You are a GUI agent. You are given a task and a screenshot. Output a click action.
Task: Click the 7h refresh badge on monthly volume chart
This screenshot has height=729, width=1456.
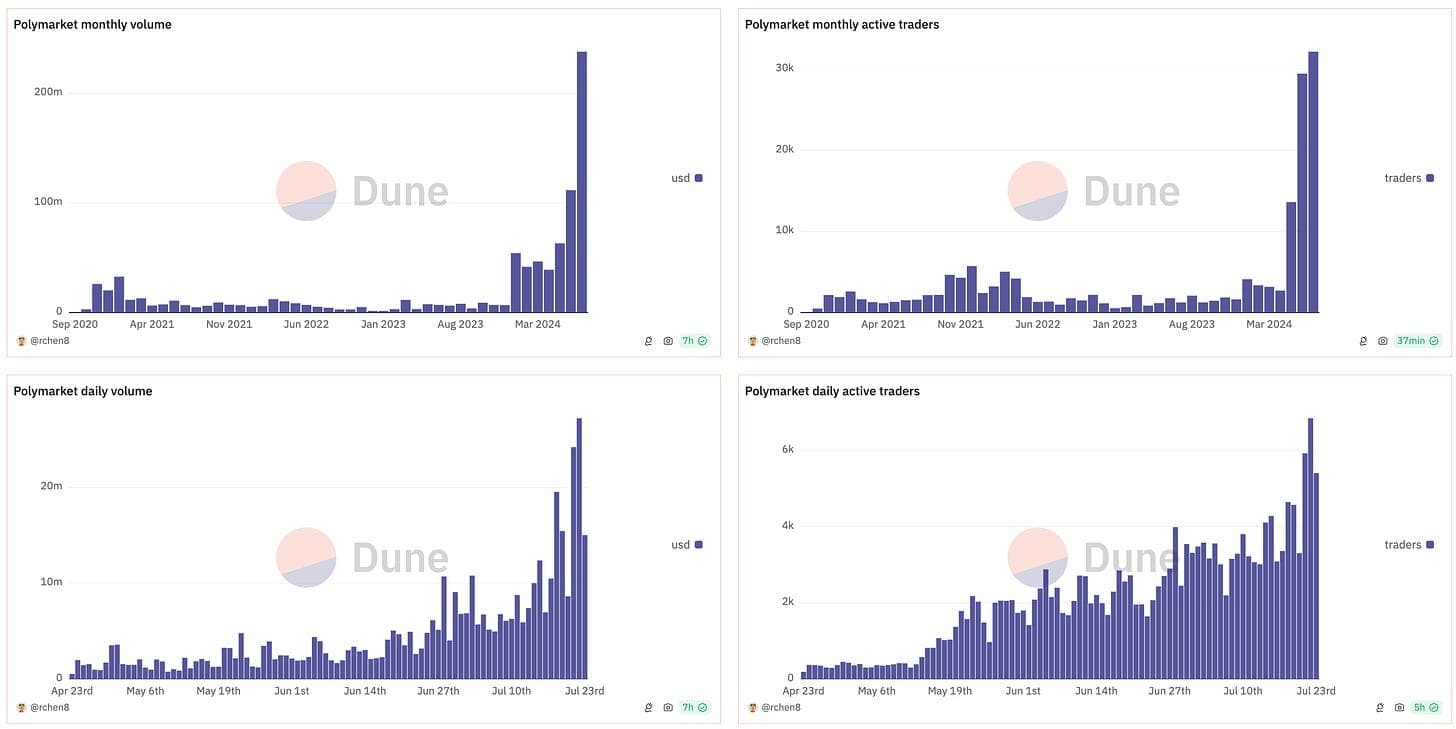695,341
